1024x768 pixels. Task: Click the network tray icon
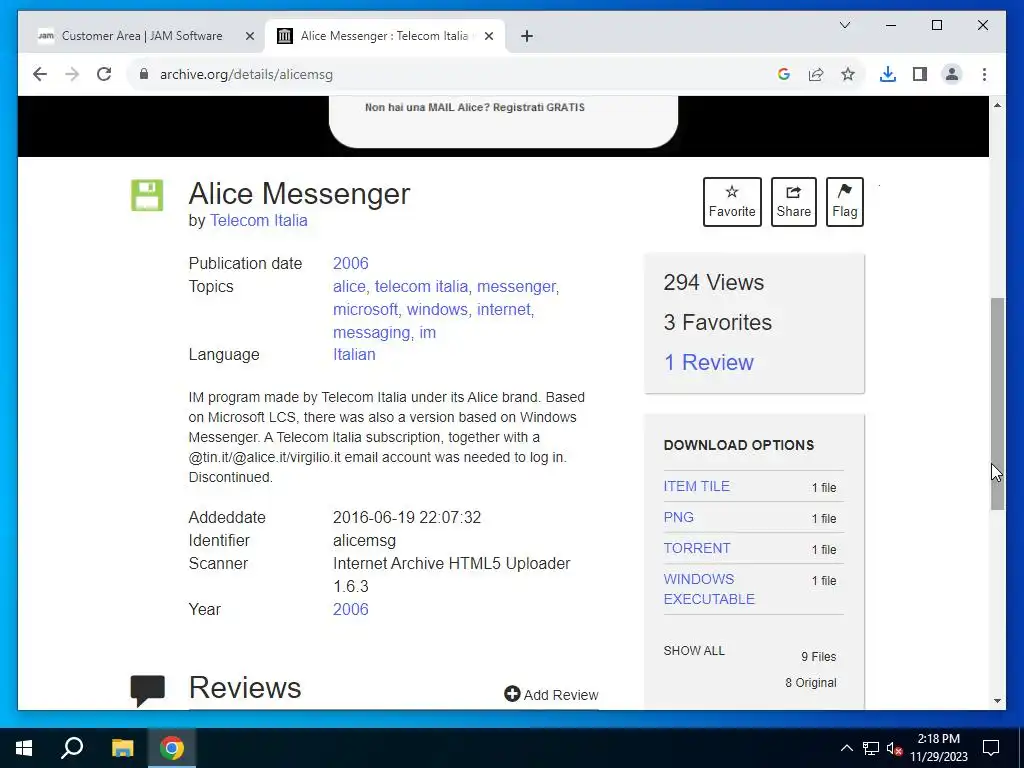871,748
